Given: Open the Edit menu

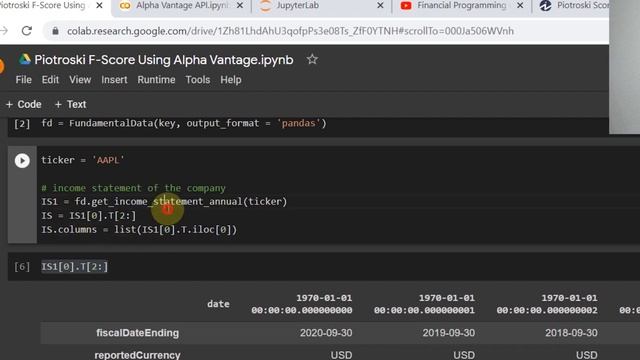Looking at the screenshot, I should (x=50, y=80).
